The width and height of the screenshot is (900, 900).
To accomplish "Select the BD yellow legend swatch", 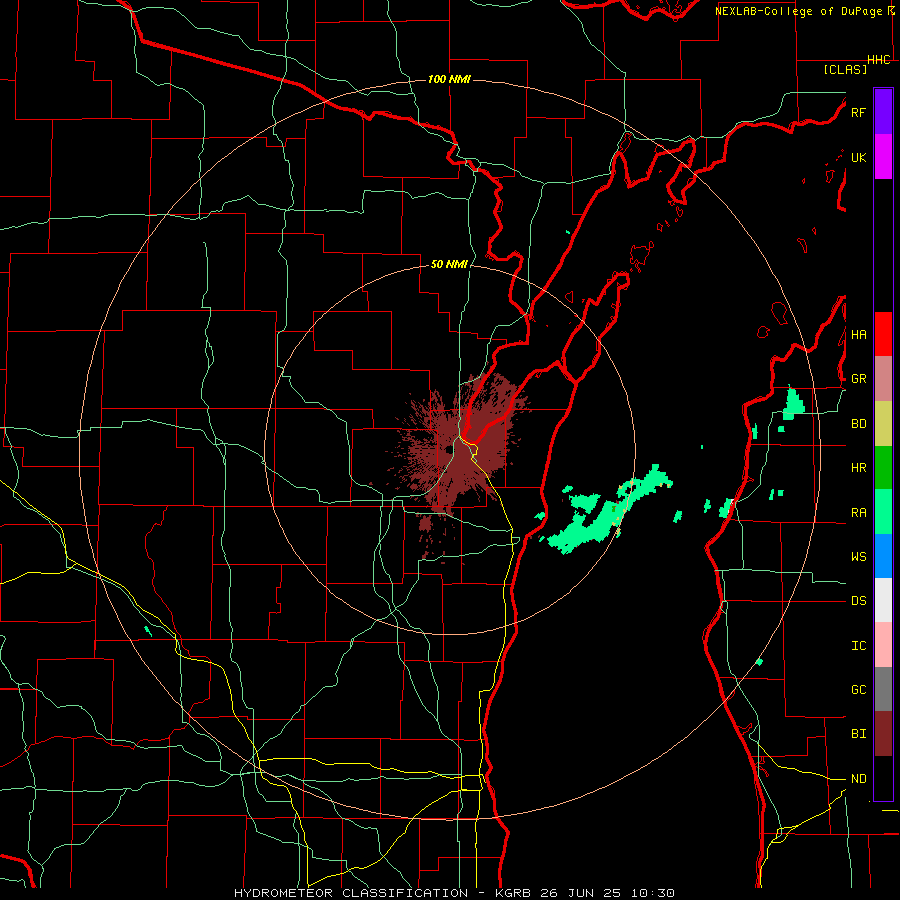I will (883, 424).
